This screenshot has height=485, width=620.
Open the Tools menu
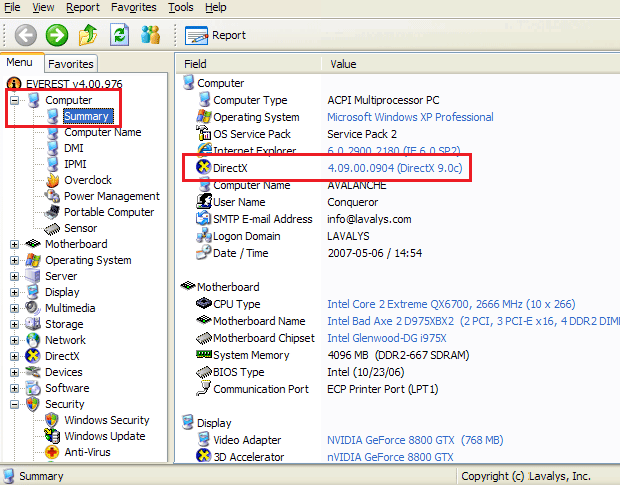click(x=181, y=7)
